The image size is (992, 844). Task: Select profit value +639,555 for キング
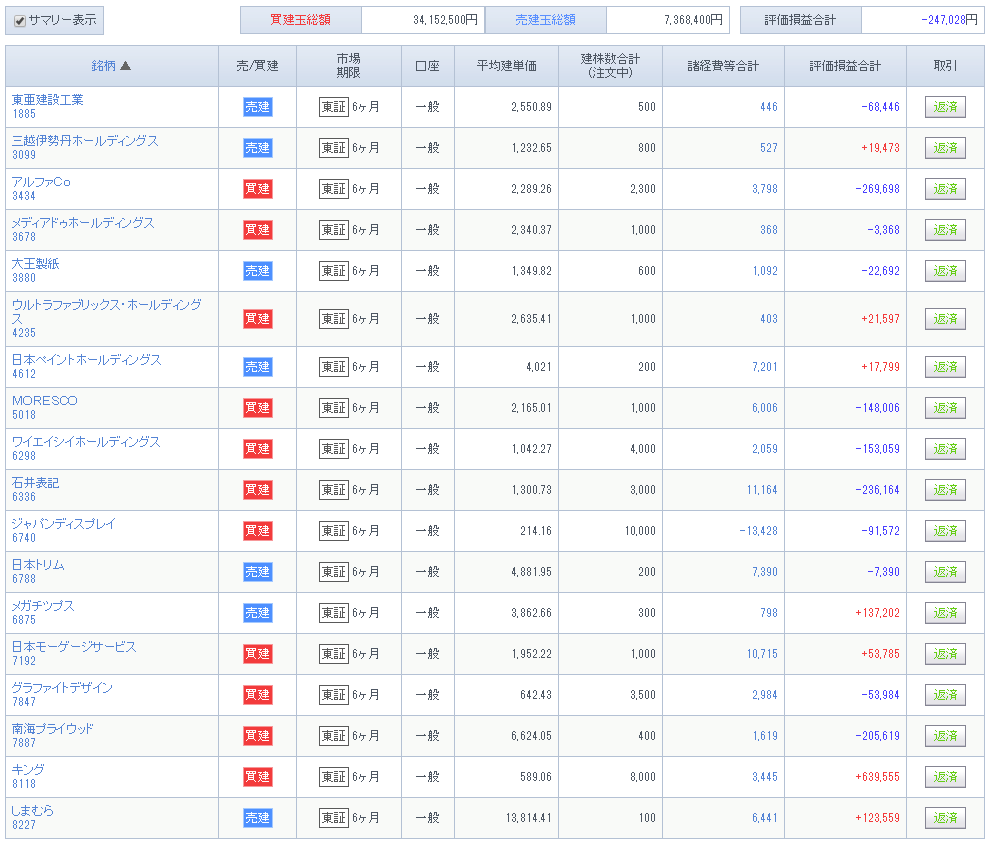[x=877, y=777]
